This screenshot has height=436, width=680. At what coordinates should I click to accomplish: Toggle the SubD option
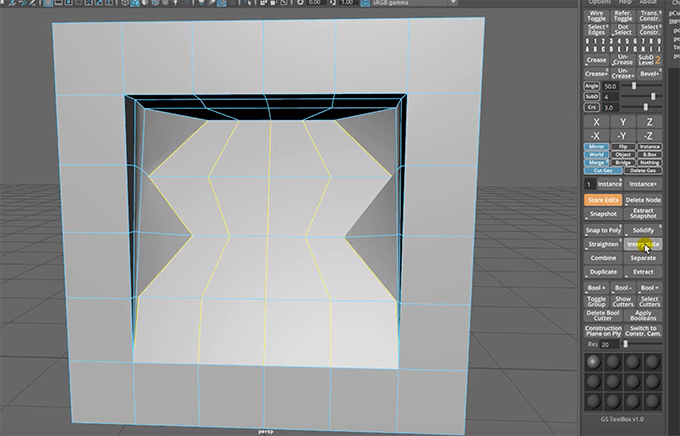point(592,97)
